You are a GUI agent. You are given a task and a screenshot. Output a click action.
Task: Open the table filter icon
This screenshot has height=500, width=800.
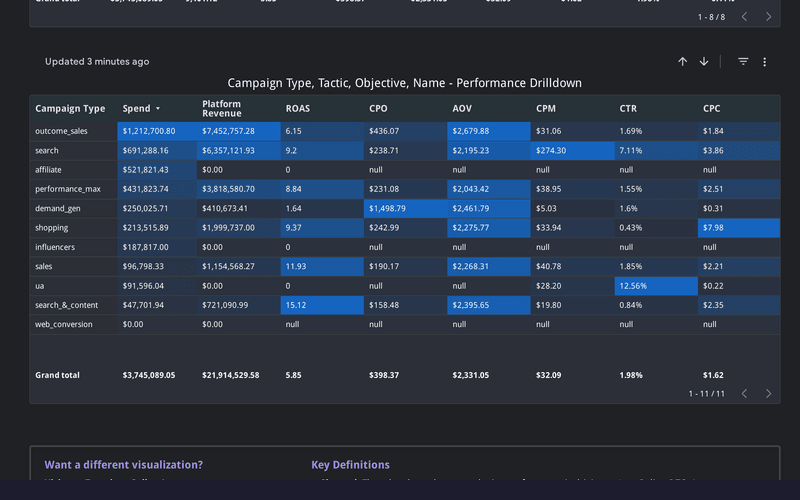click(x=743, y=62)
